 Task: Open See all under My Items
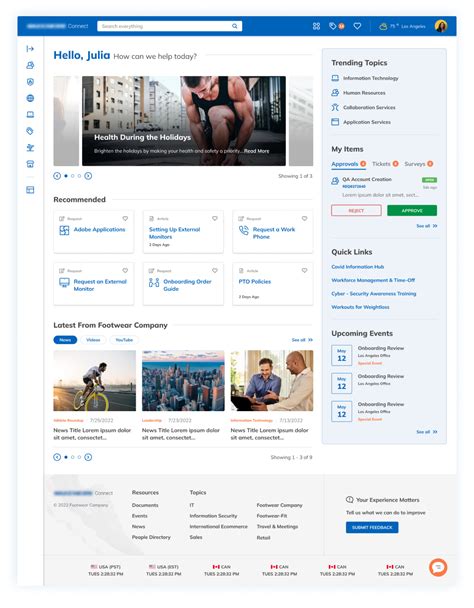pyautogui.click(x=427, y=226)
